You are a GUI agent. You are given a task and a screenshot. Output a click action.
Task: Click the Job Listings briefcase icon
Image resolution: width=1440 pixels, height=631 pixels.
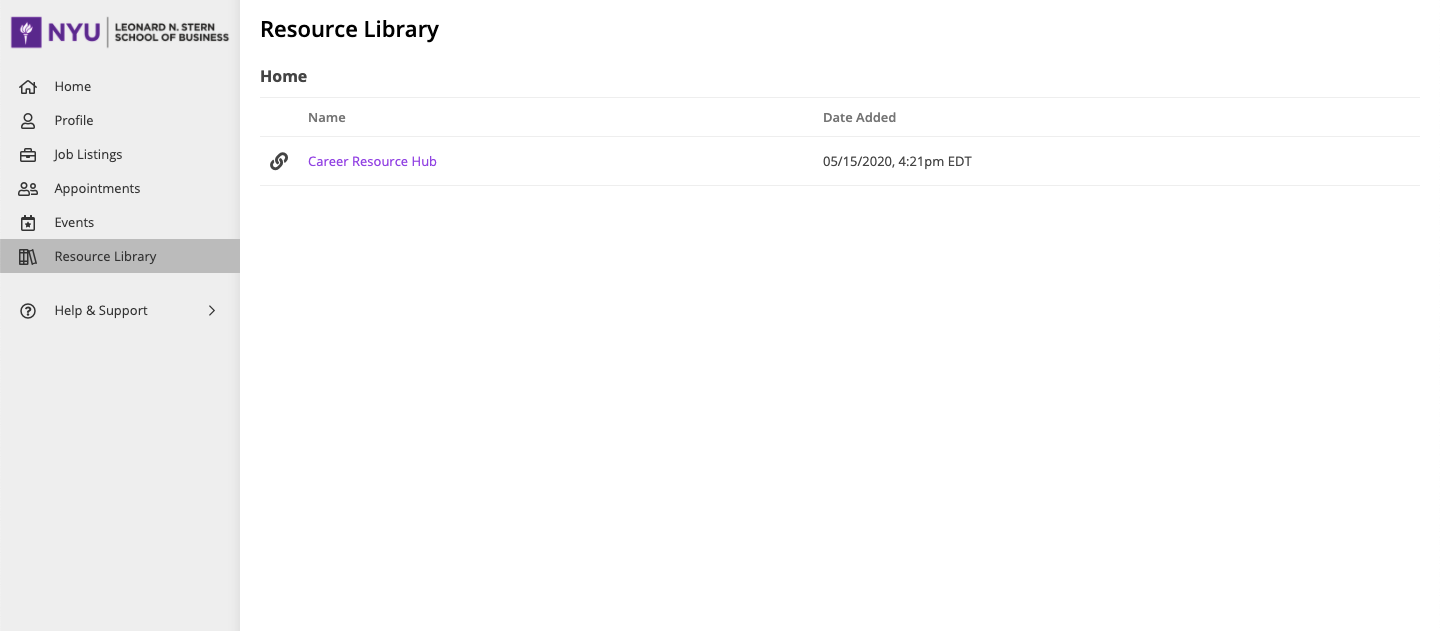28,155
